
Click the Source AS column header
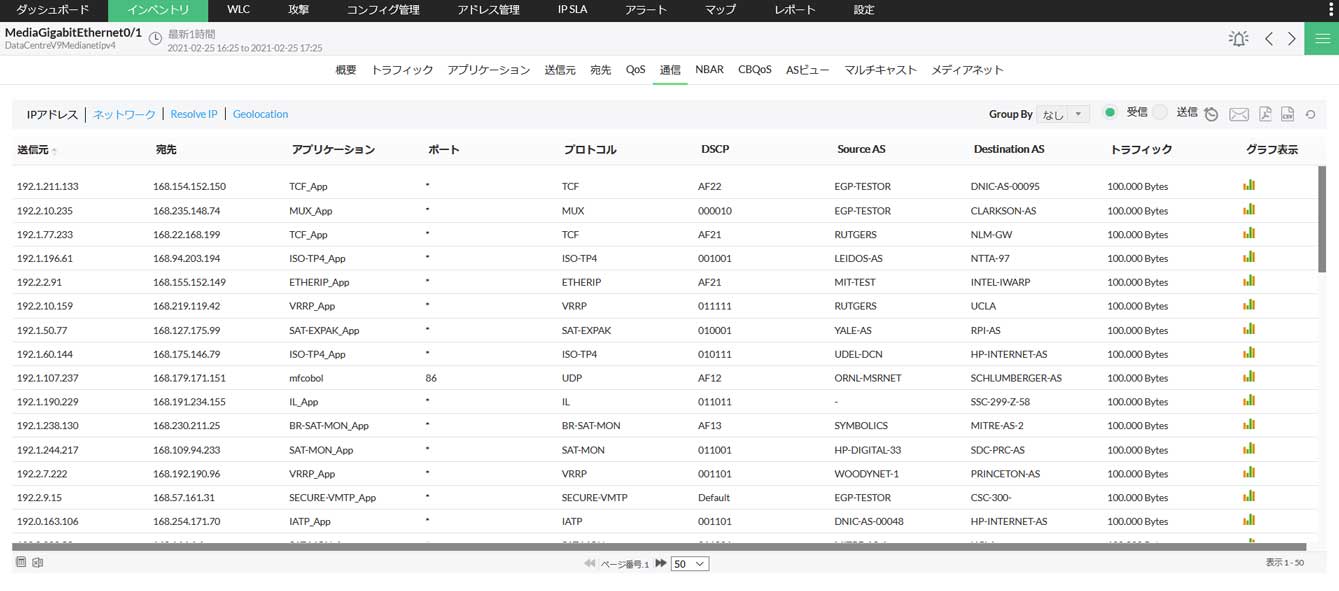pyautogui.click(x=861, y=150)
